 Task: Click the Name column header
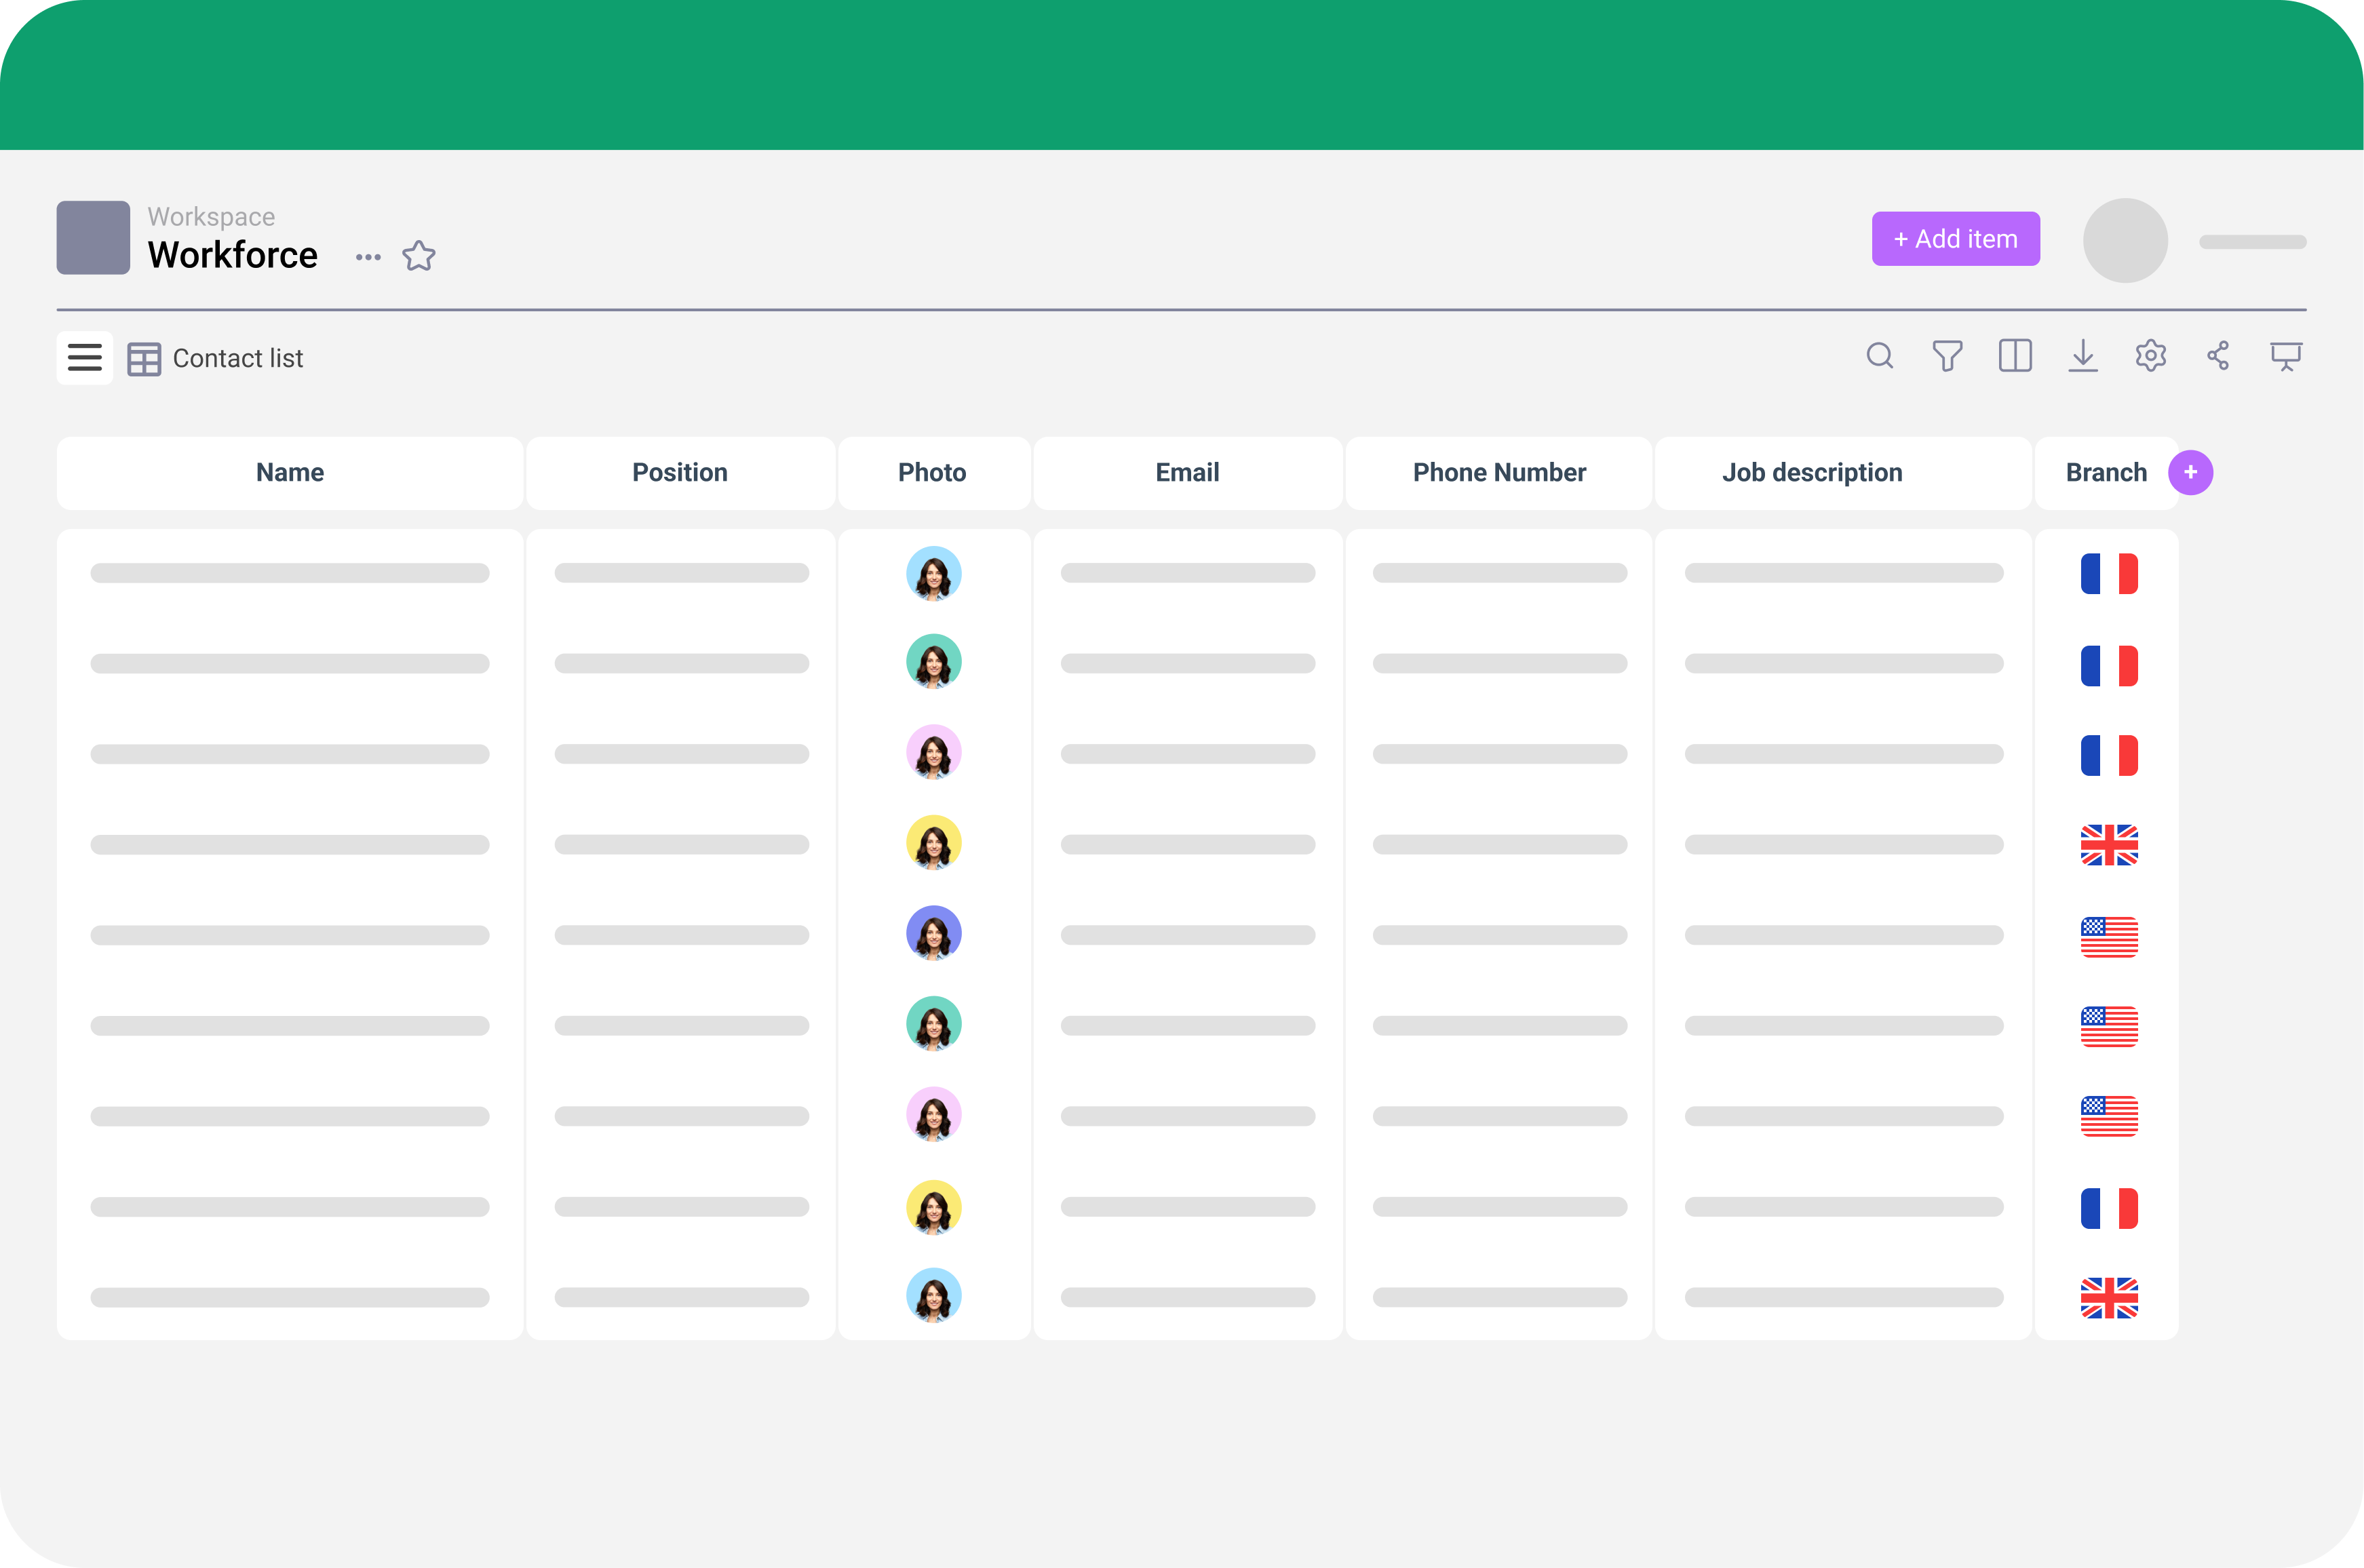click(x=290, y=473)
